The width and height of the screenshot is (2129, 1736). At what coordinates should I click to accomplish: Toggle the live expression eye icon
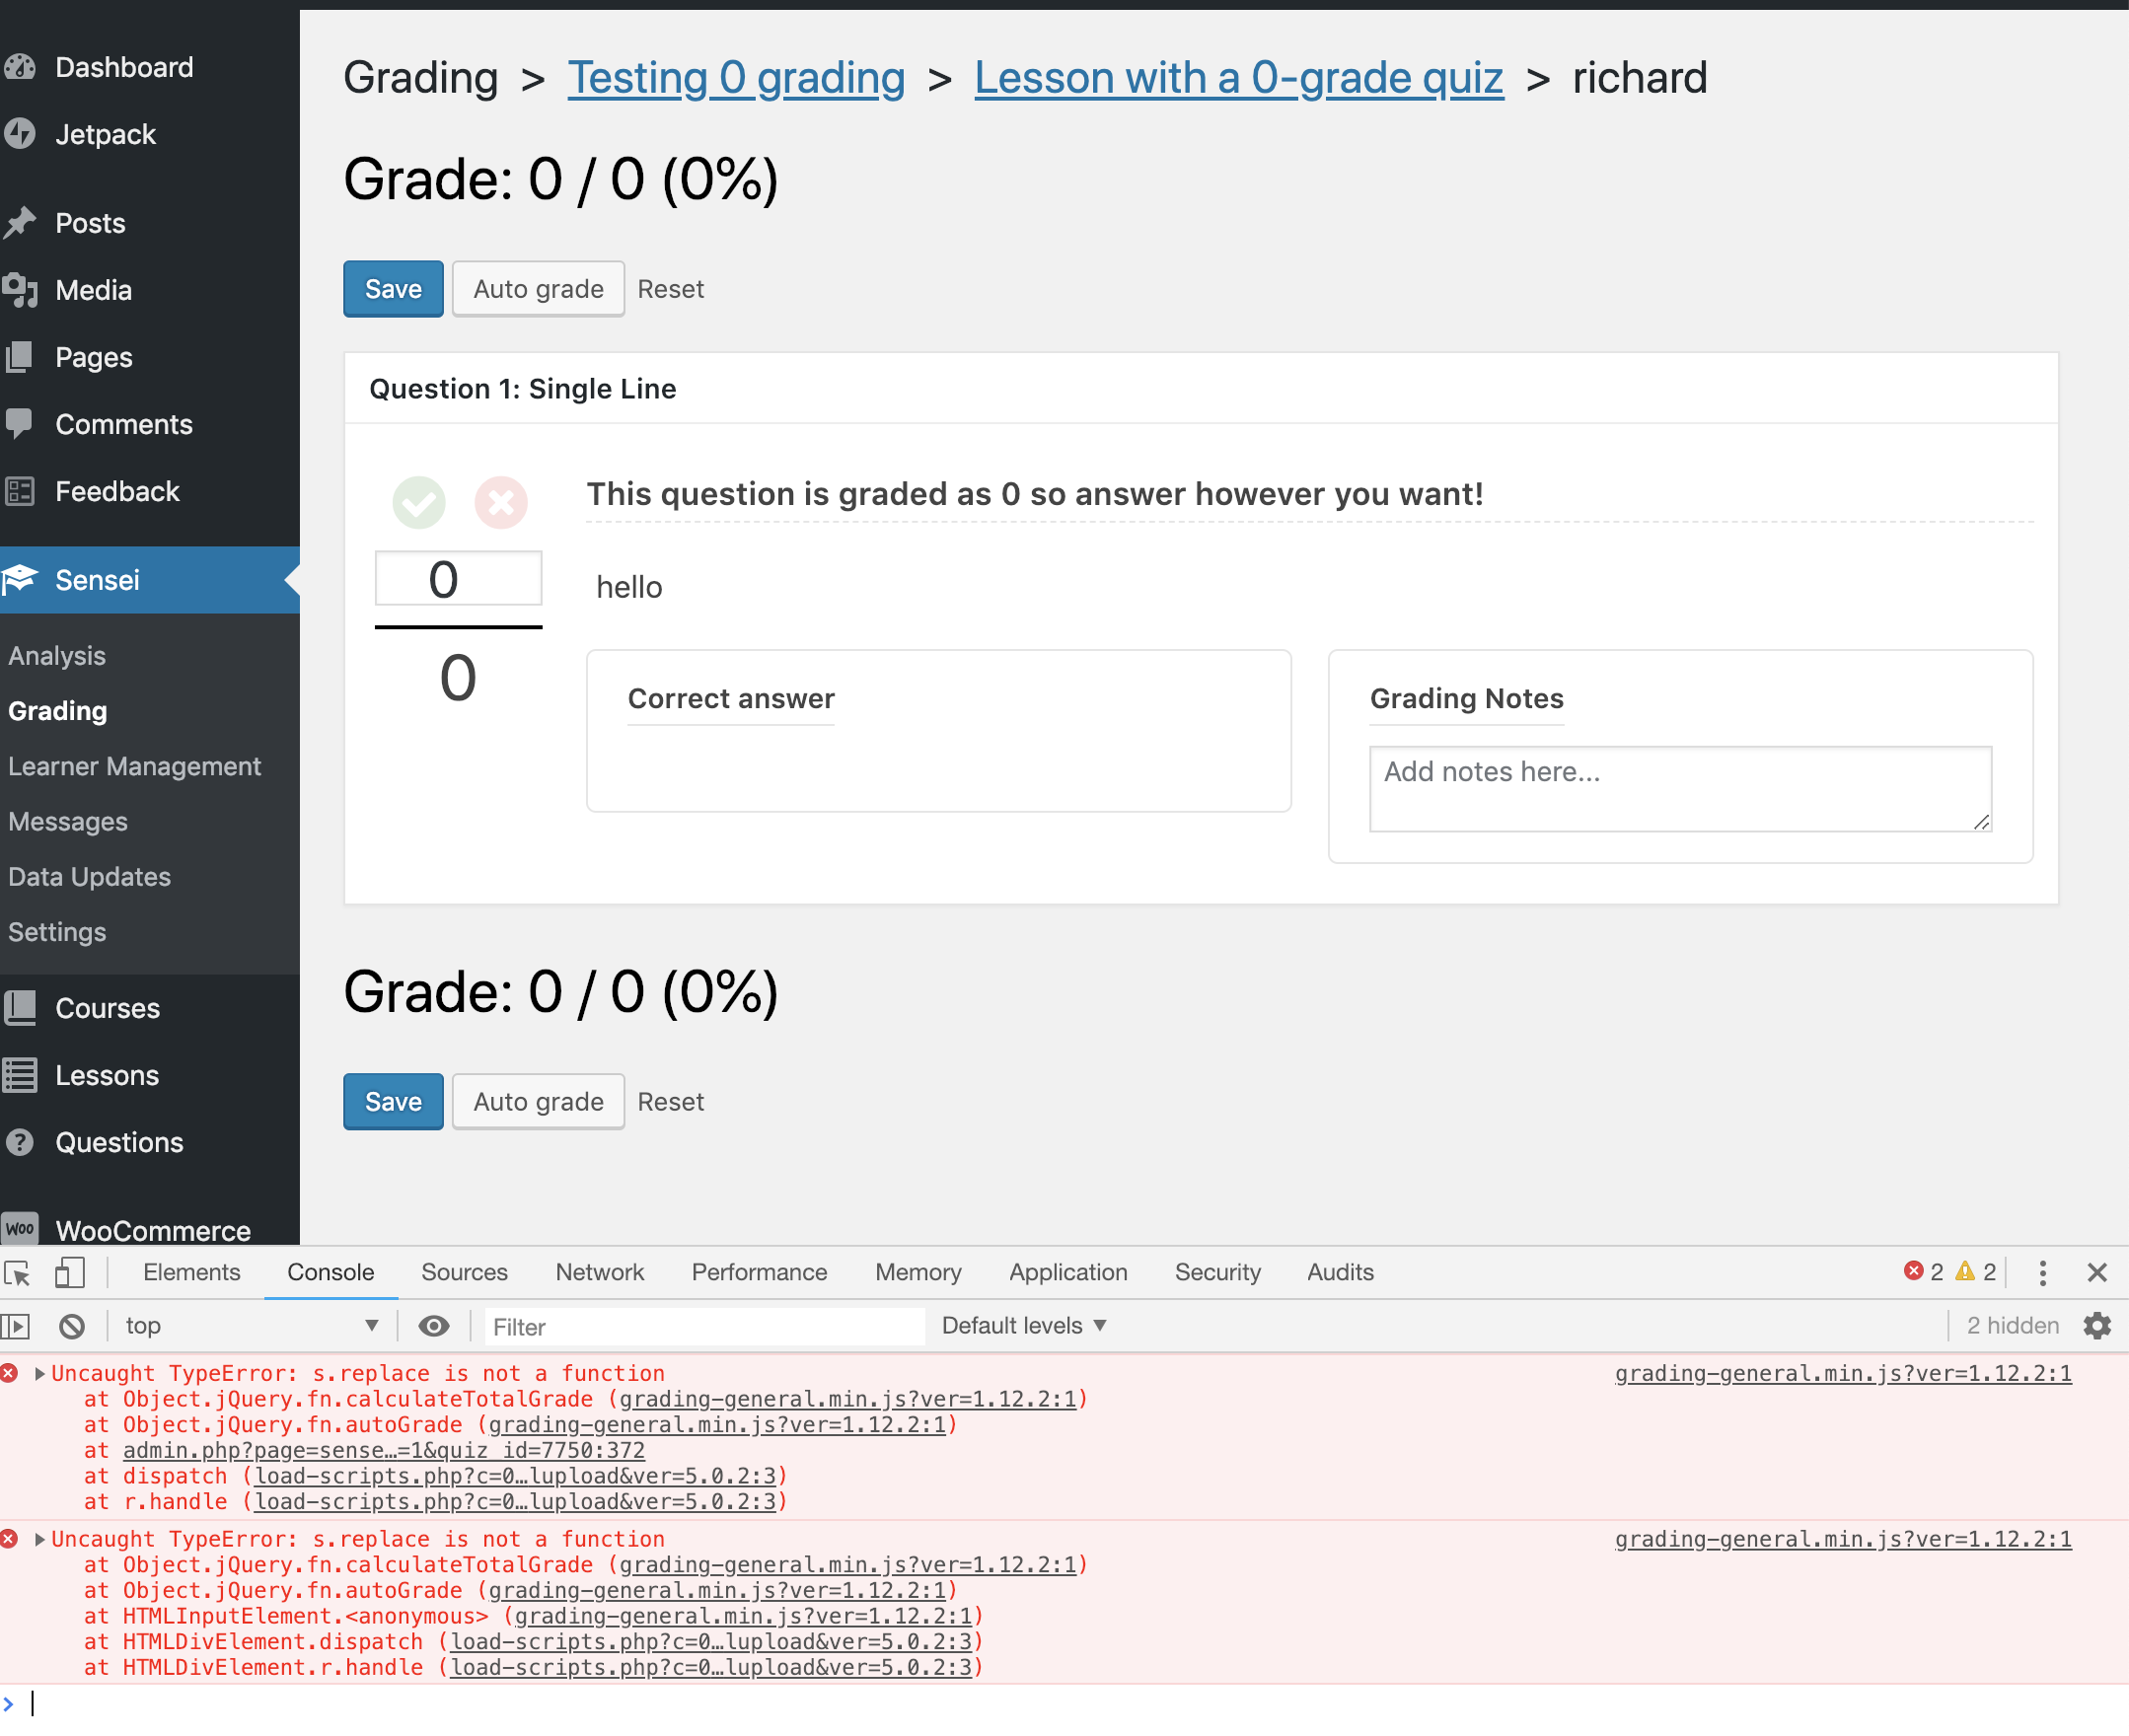(x=433, y=1326)
